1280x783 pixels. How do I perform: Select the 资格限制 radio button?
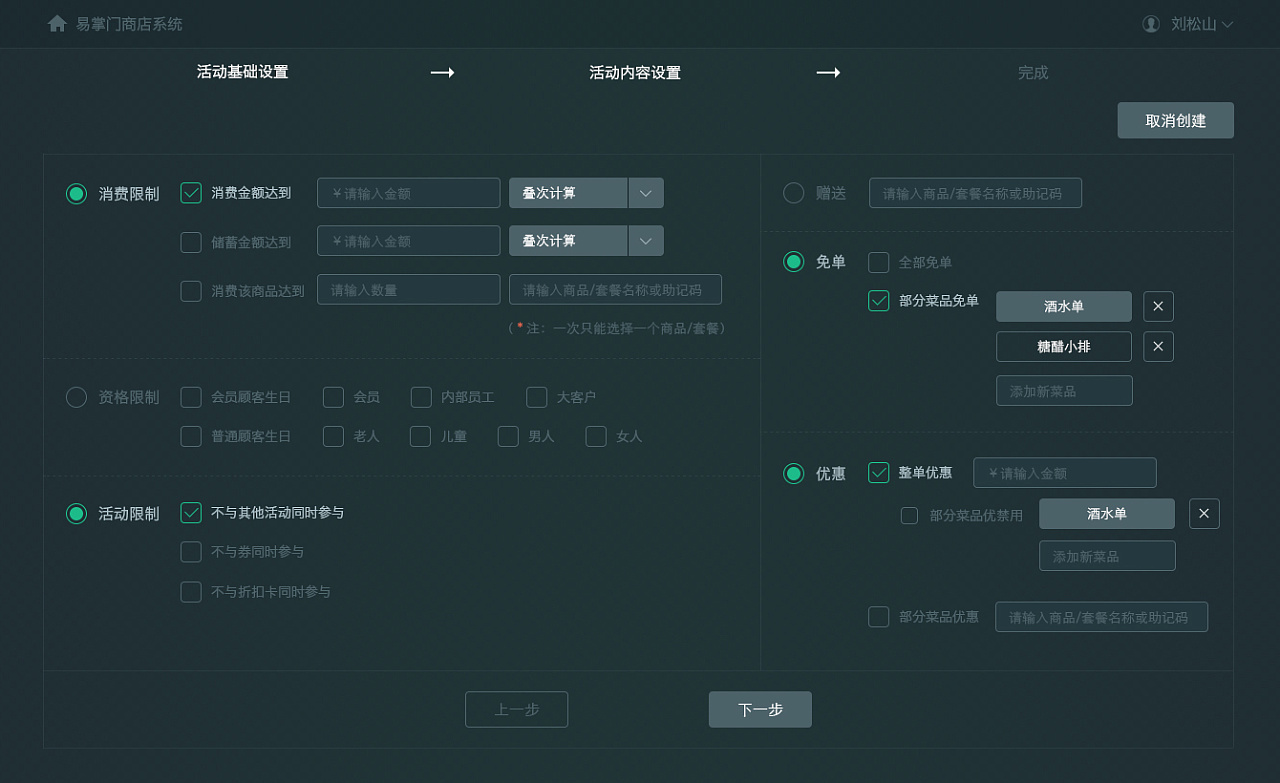[76, 397]
